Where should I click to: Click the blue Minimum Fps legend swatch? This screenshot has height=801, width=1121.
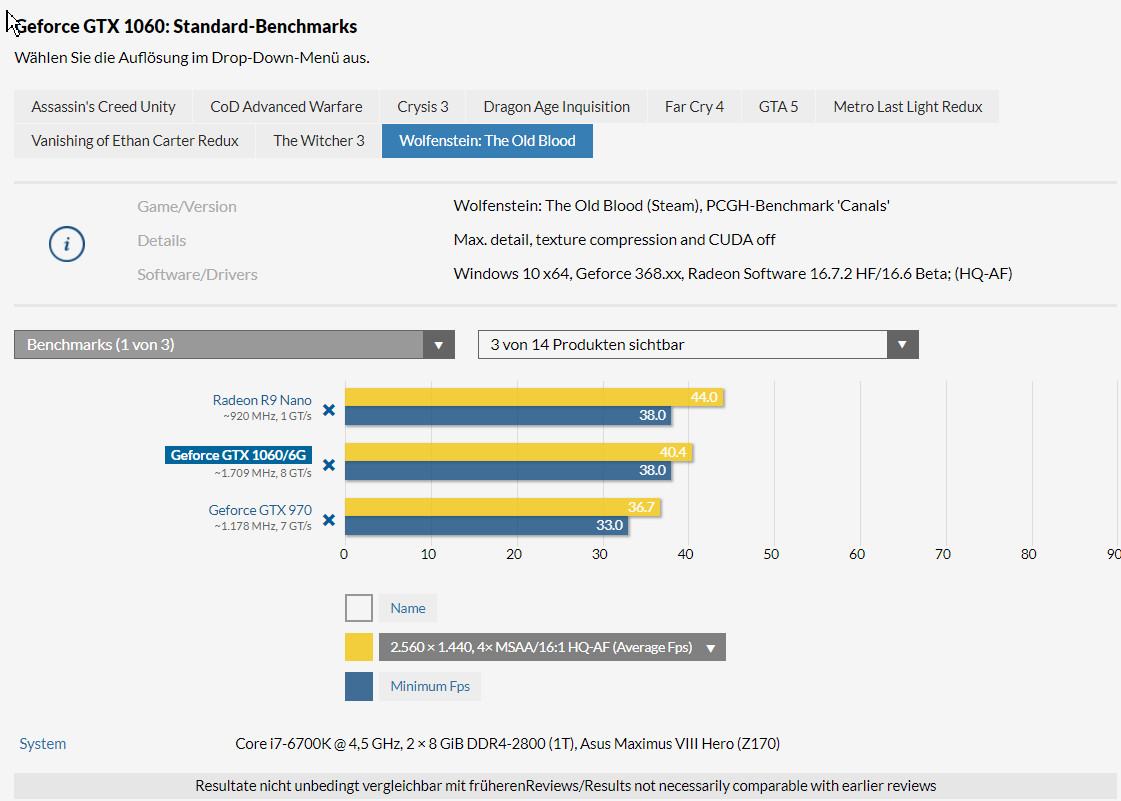359,687
